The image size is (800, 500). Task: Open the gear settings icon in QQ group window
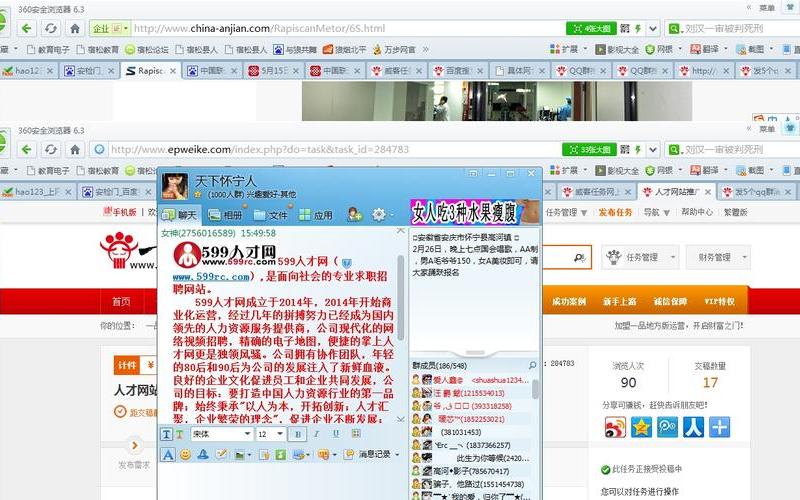379,215
